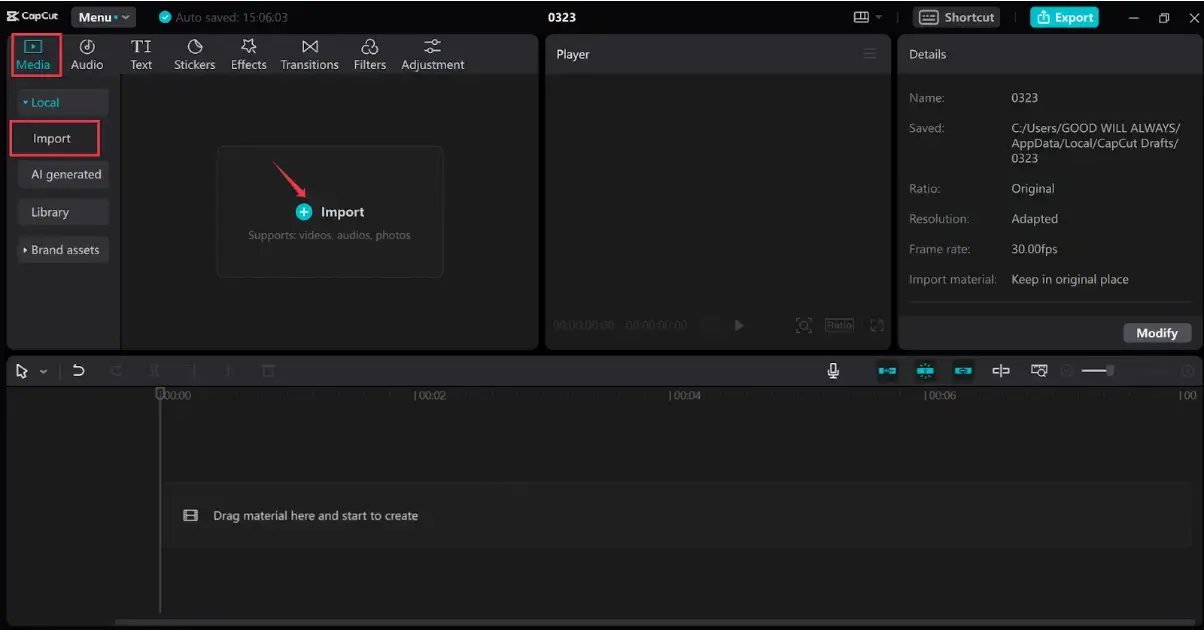1204x630 pixels.
Task: Open the Library section
Action: point(63,212)
